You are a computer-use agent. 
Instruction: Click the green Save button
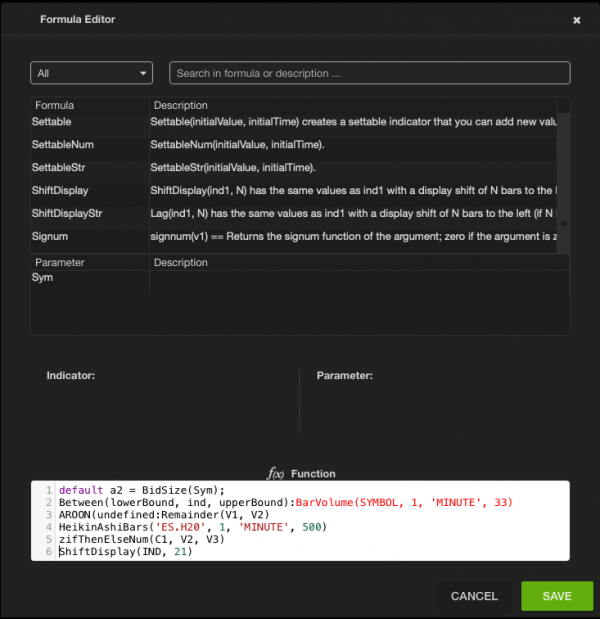557,596
